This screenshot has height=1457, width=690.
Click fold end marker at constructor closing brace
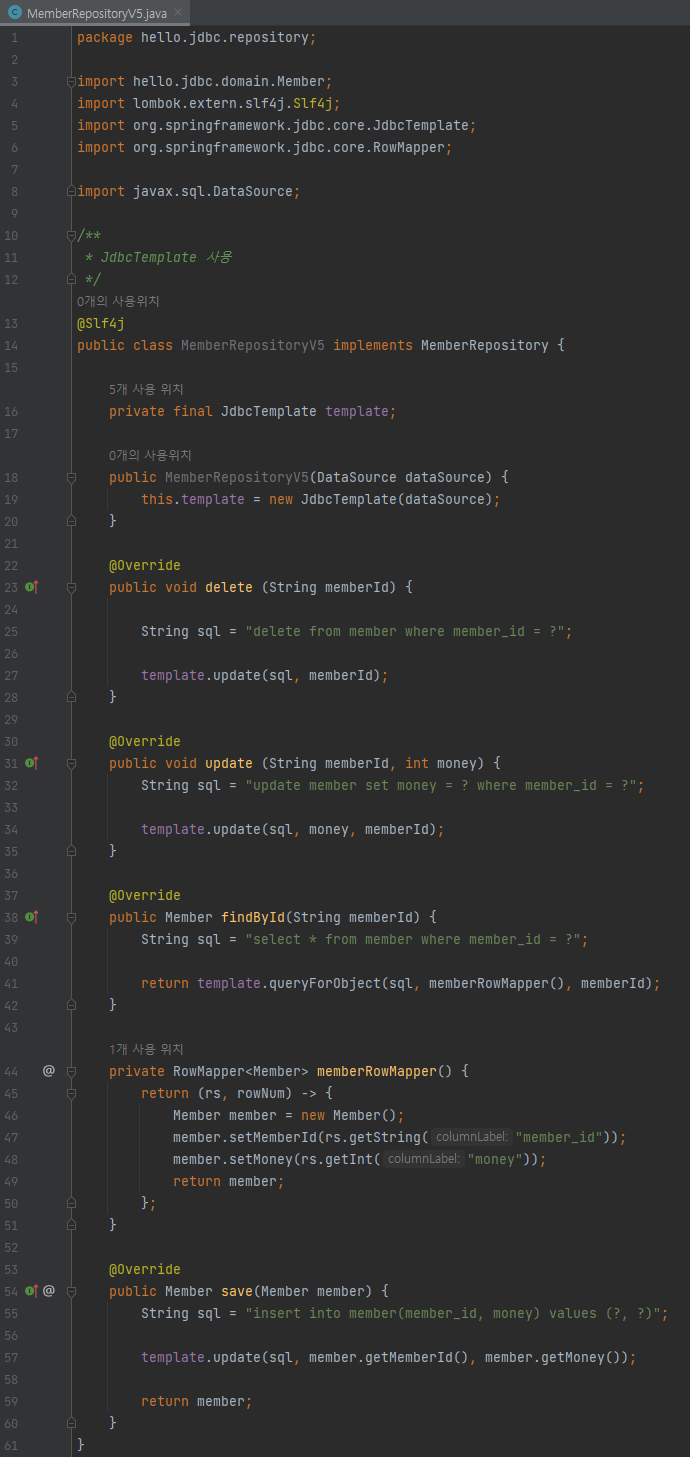[71, 521]
